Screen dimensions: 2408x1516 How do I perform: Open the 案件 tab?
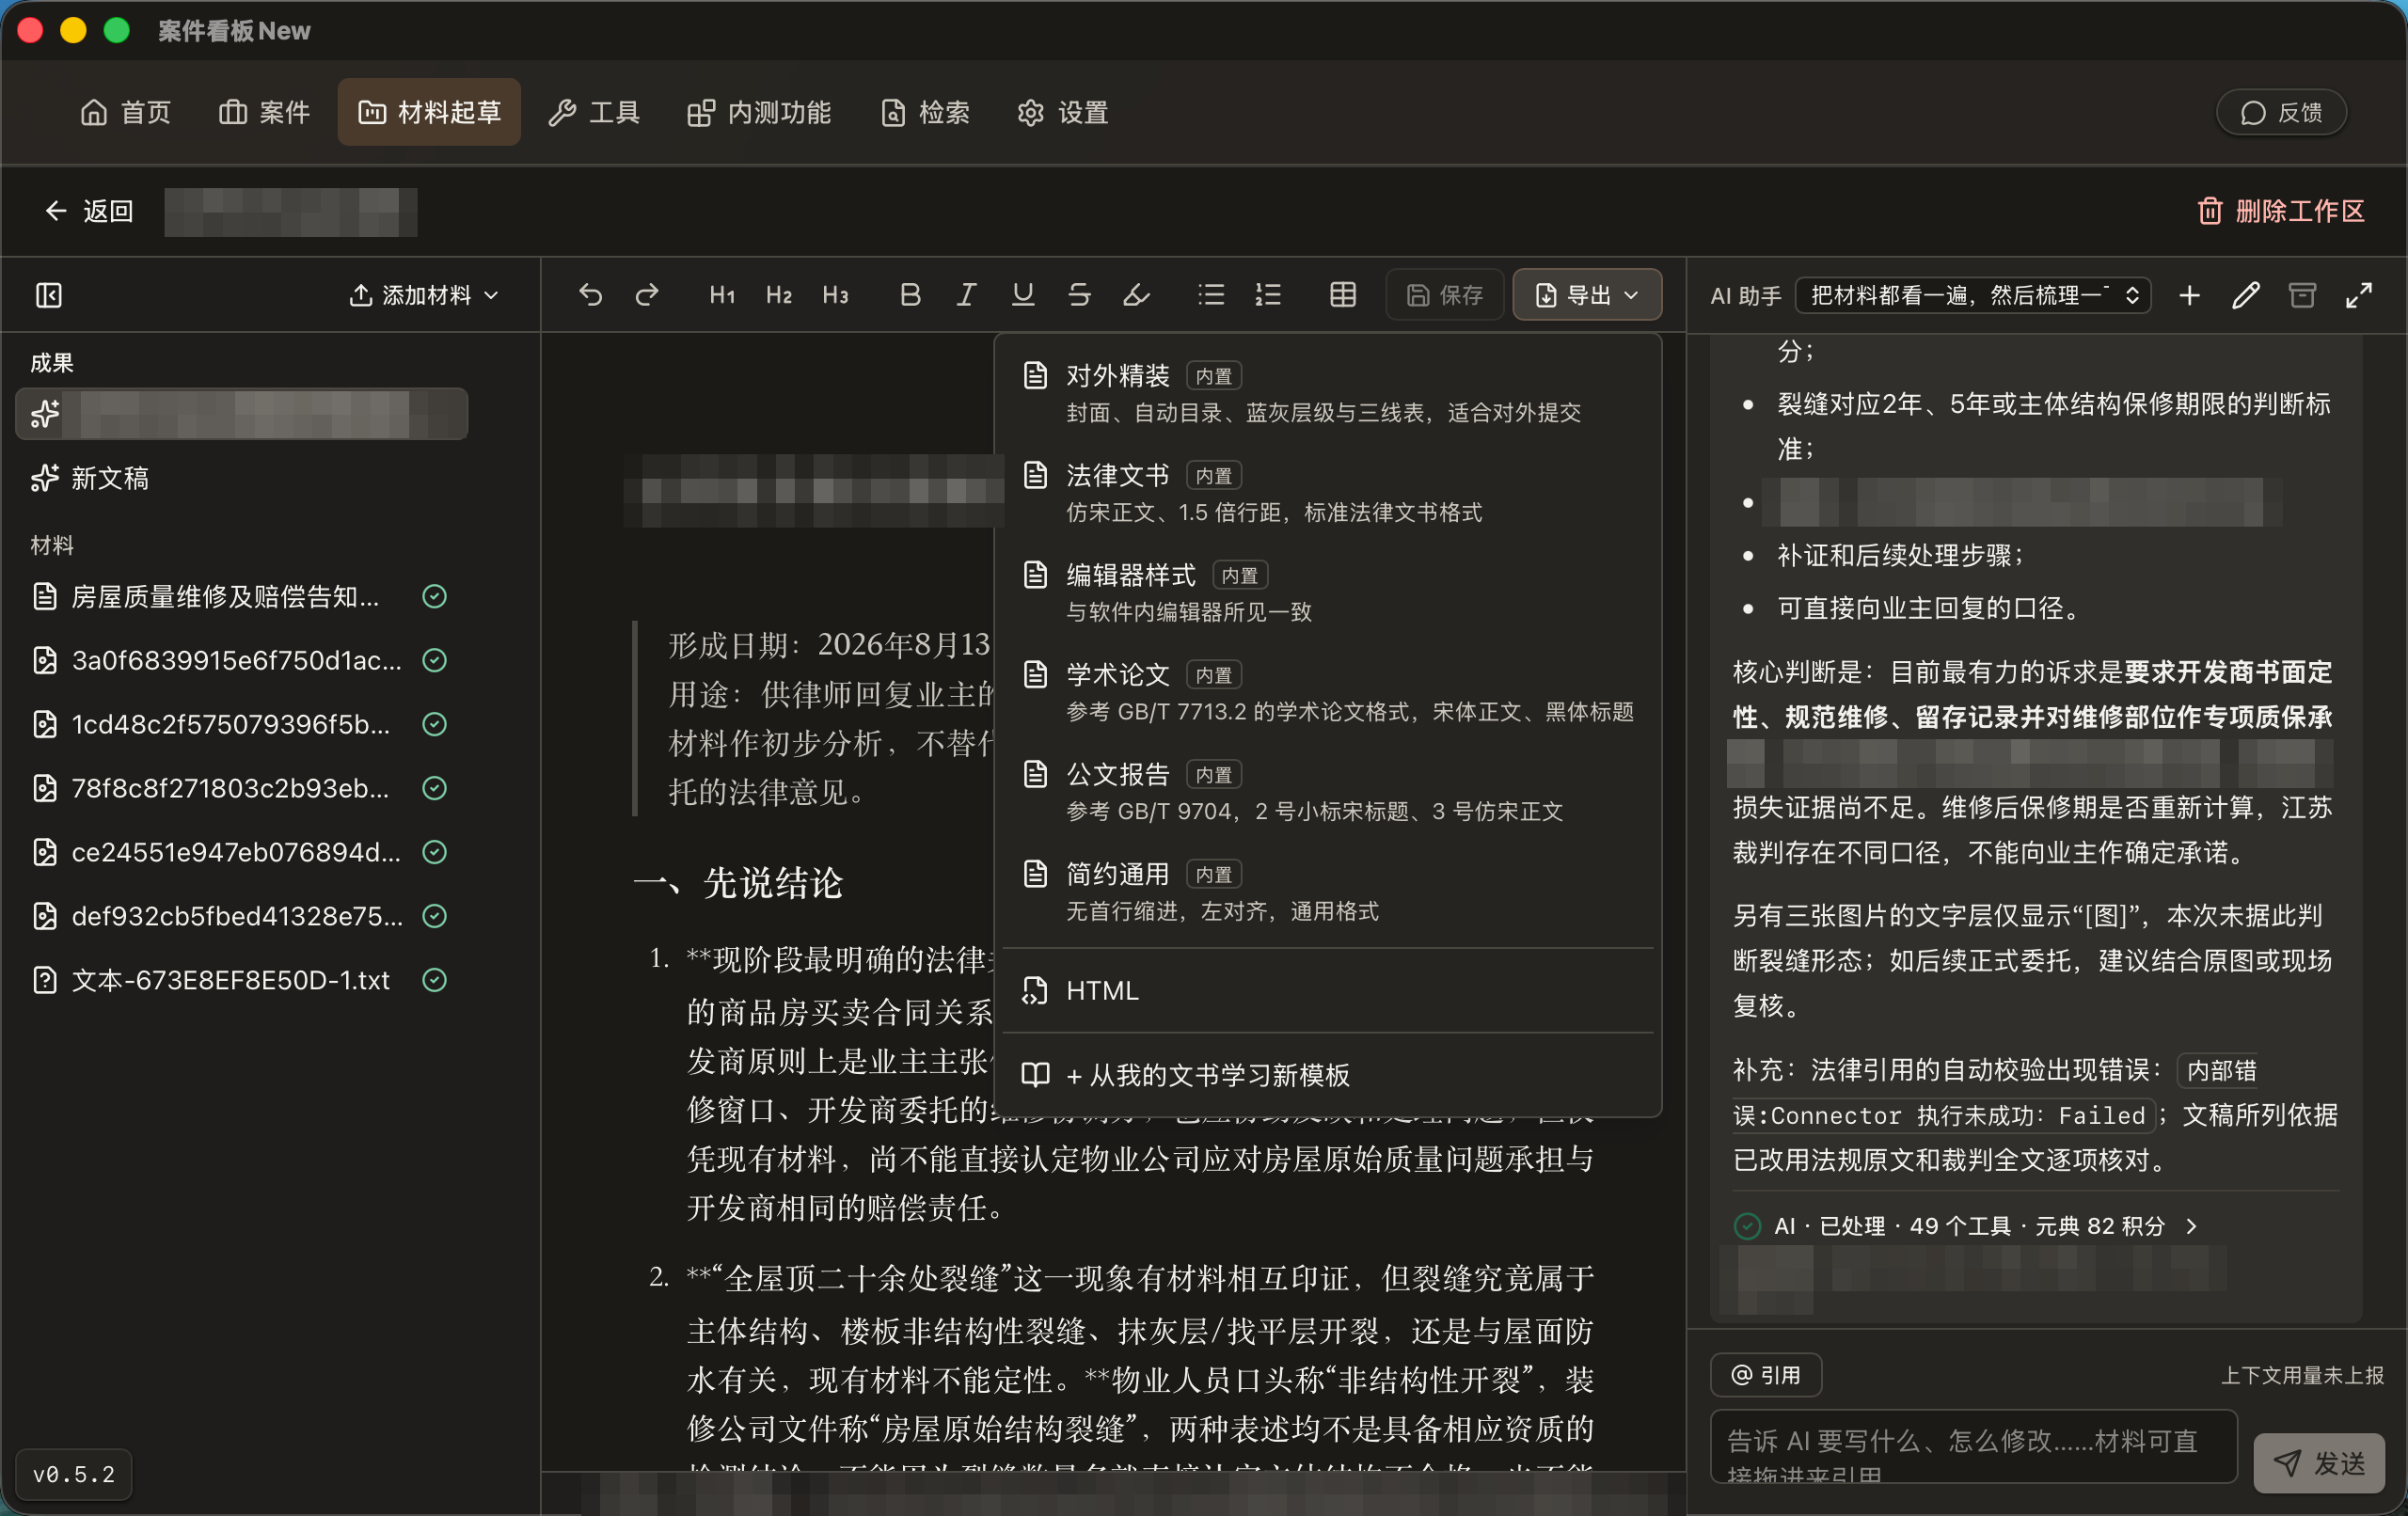click(x=264, y=112)
